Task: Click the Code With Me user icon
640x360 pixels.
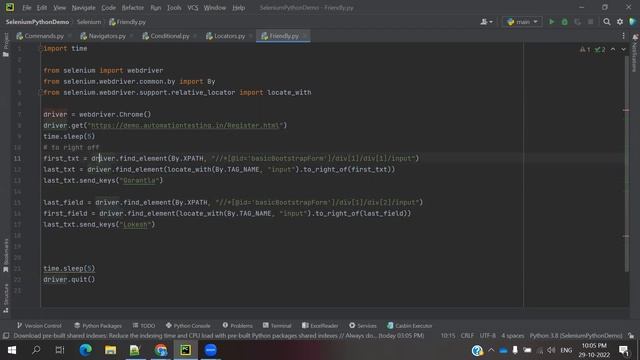Action: [x=486, y=22]
